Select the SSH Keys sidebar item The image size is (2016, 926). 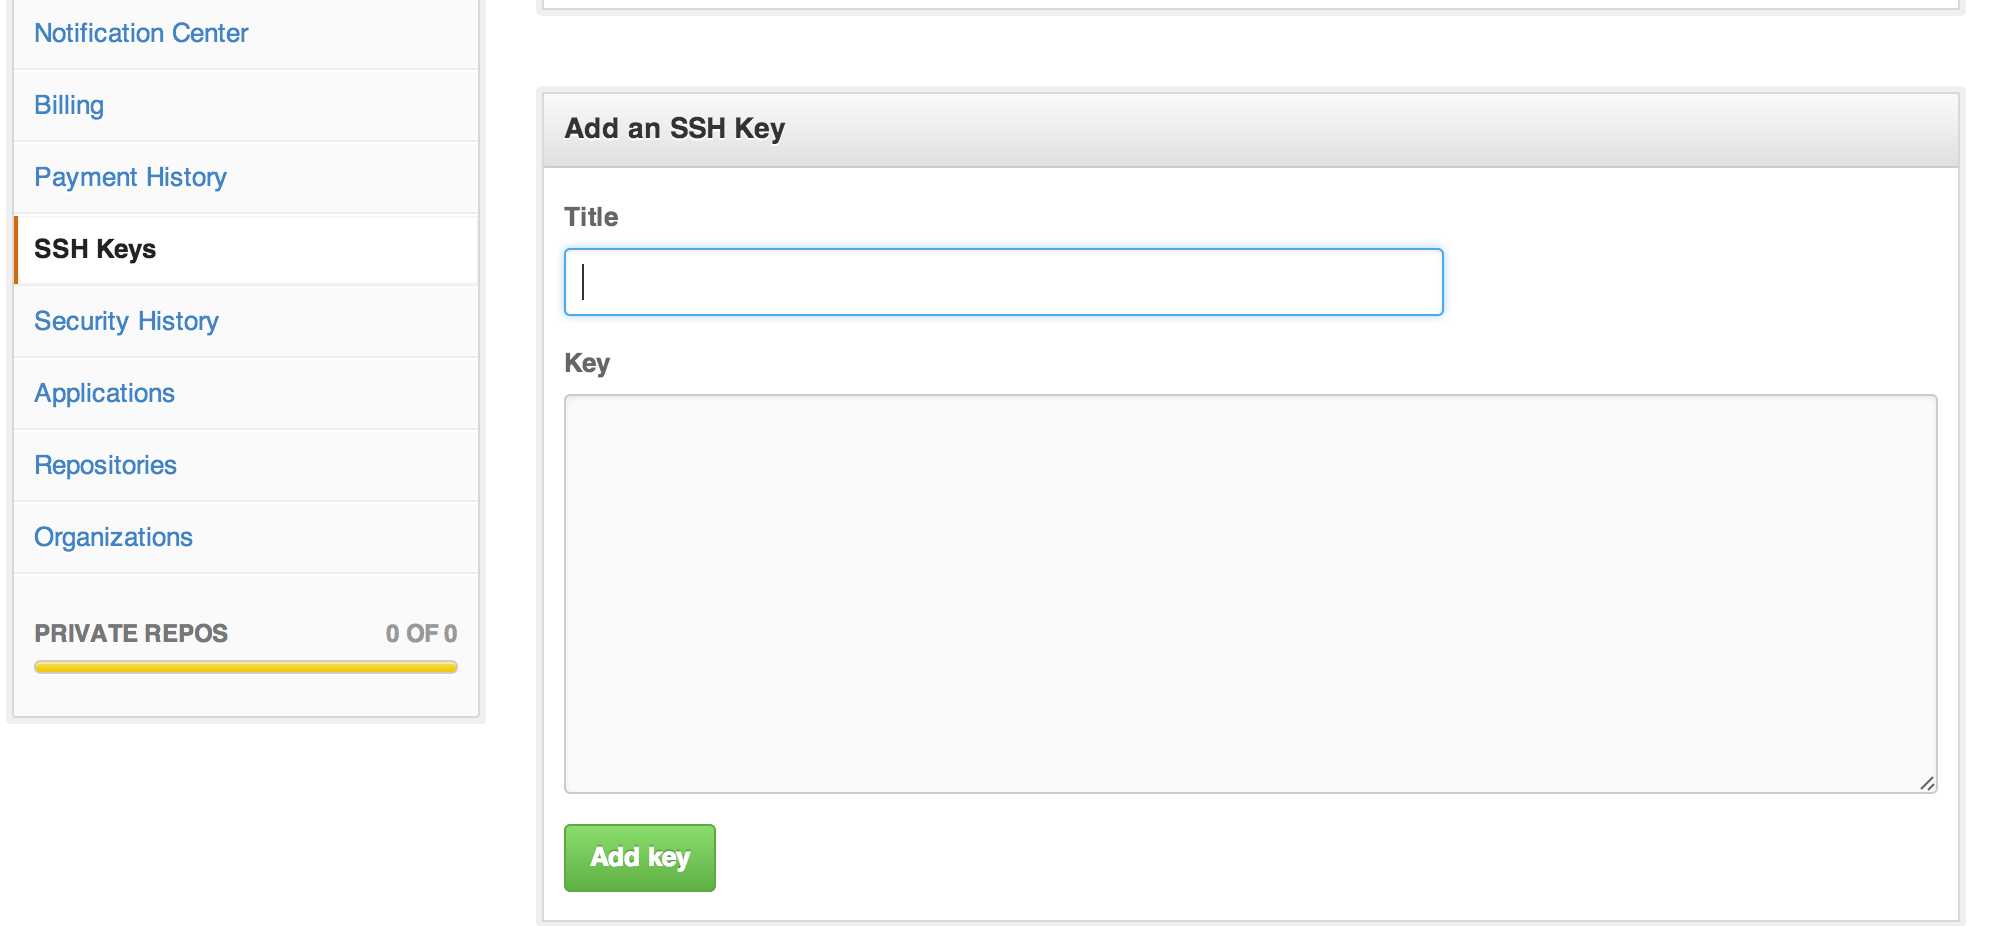click(95, 249)
